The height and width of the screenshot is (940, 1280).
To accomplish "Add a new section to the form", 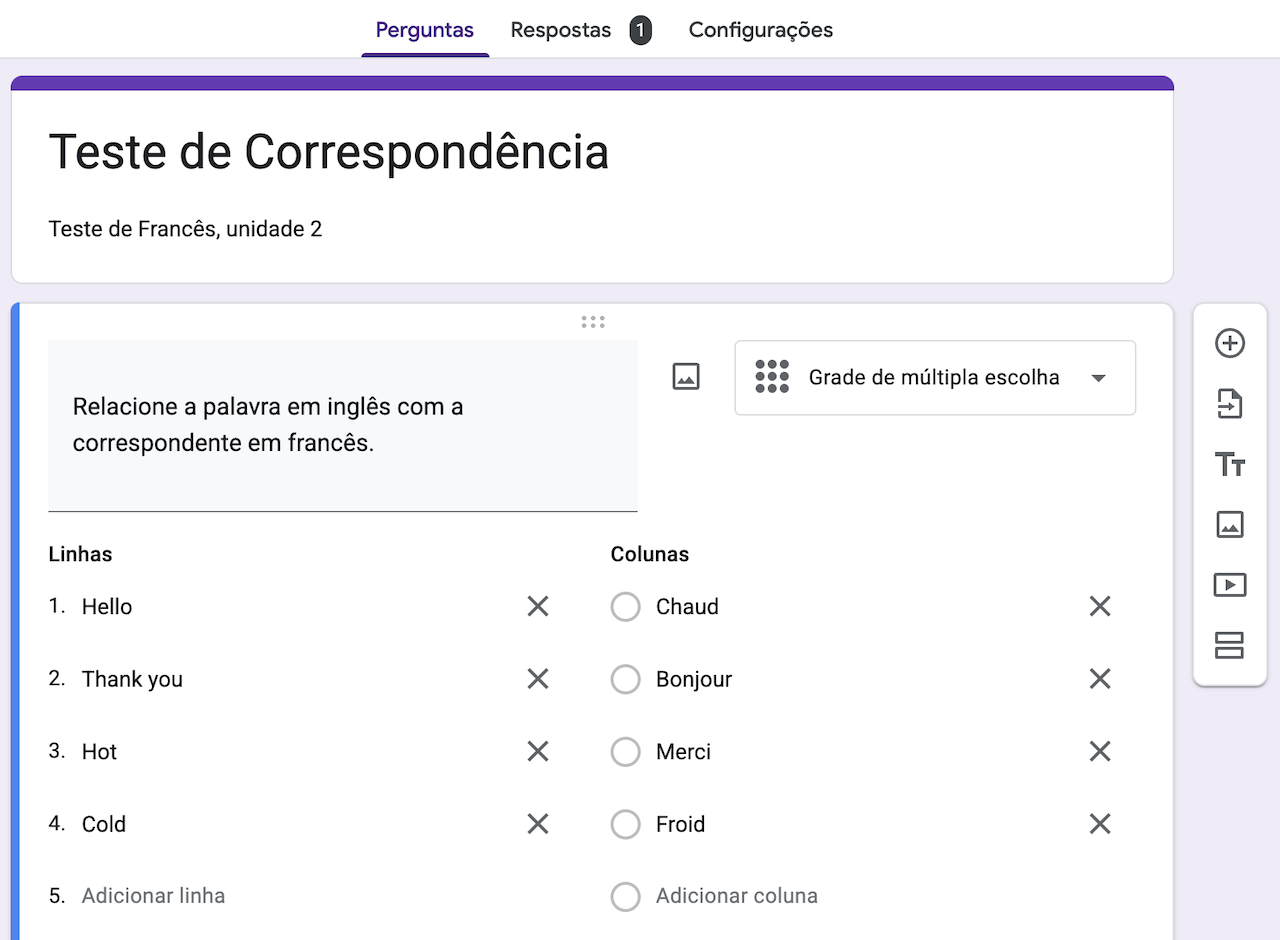I will (1229, 645).
